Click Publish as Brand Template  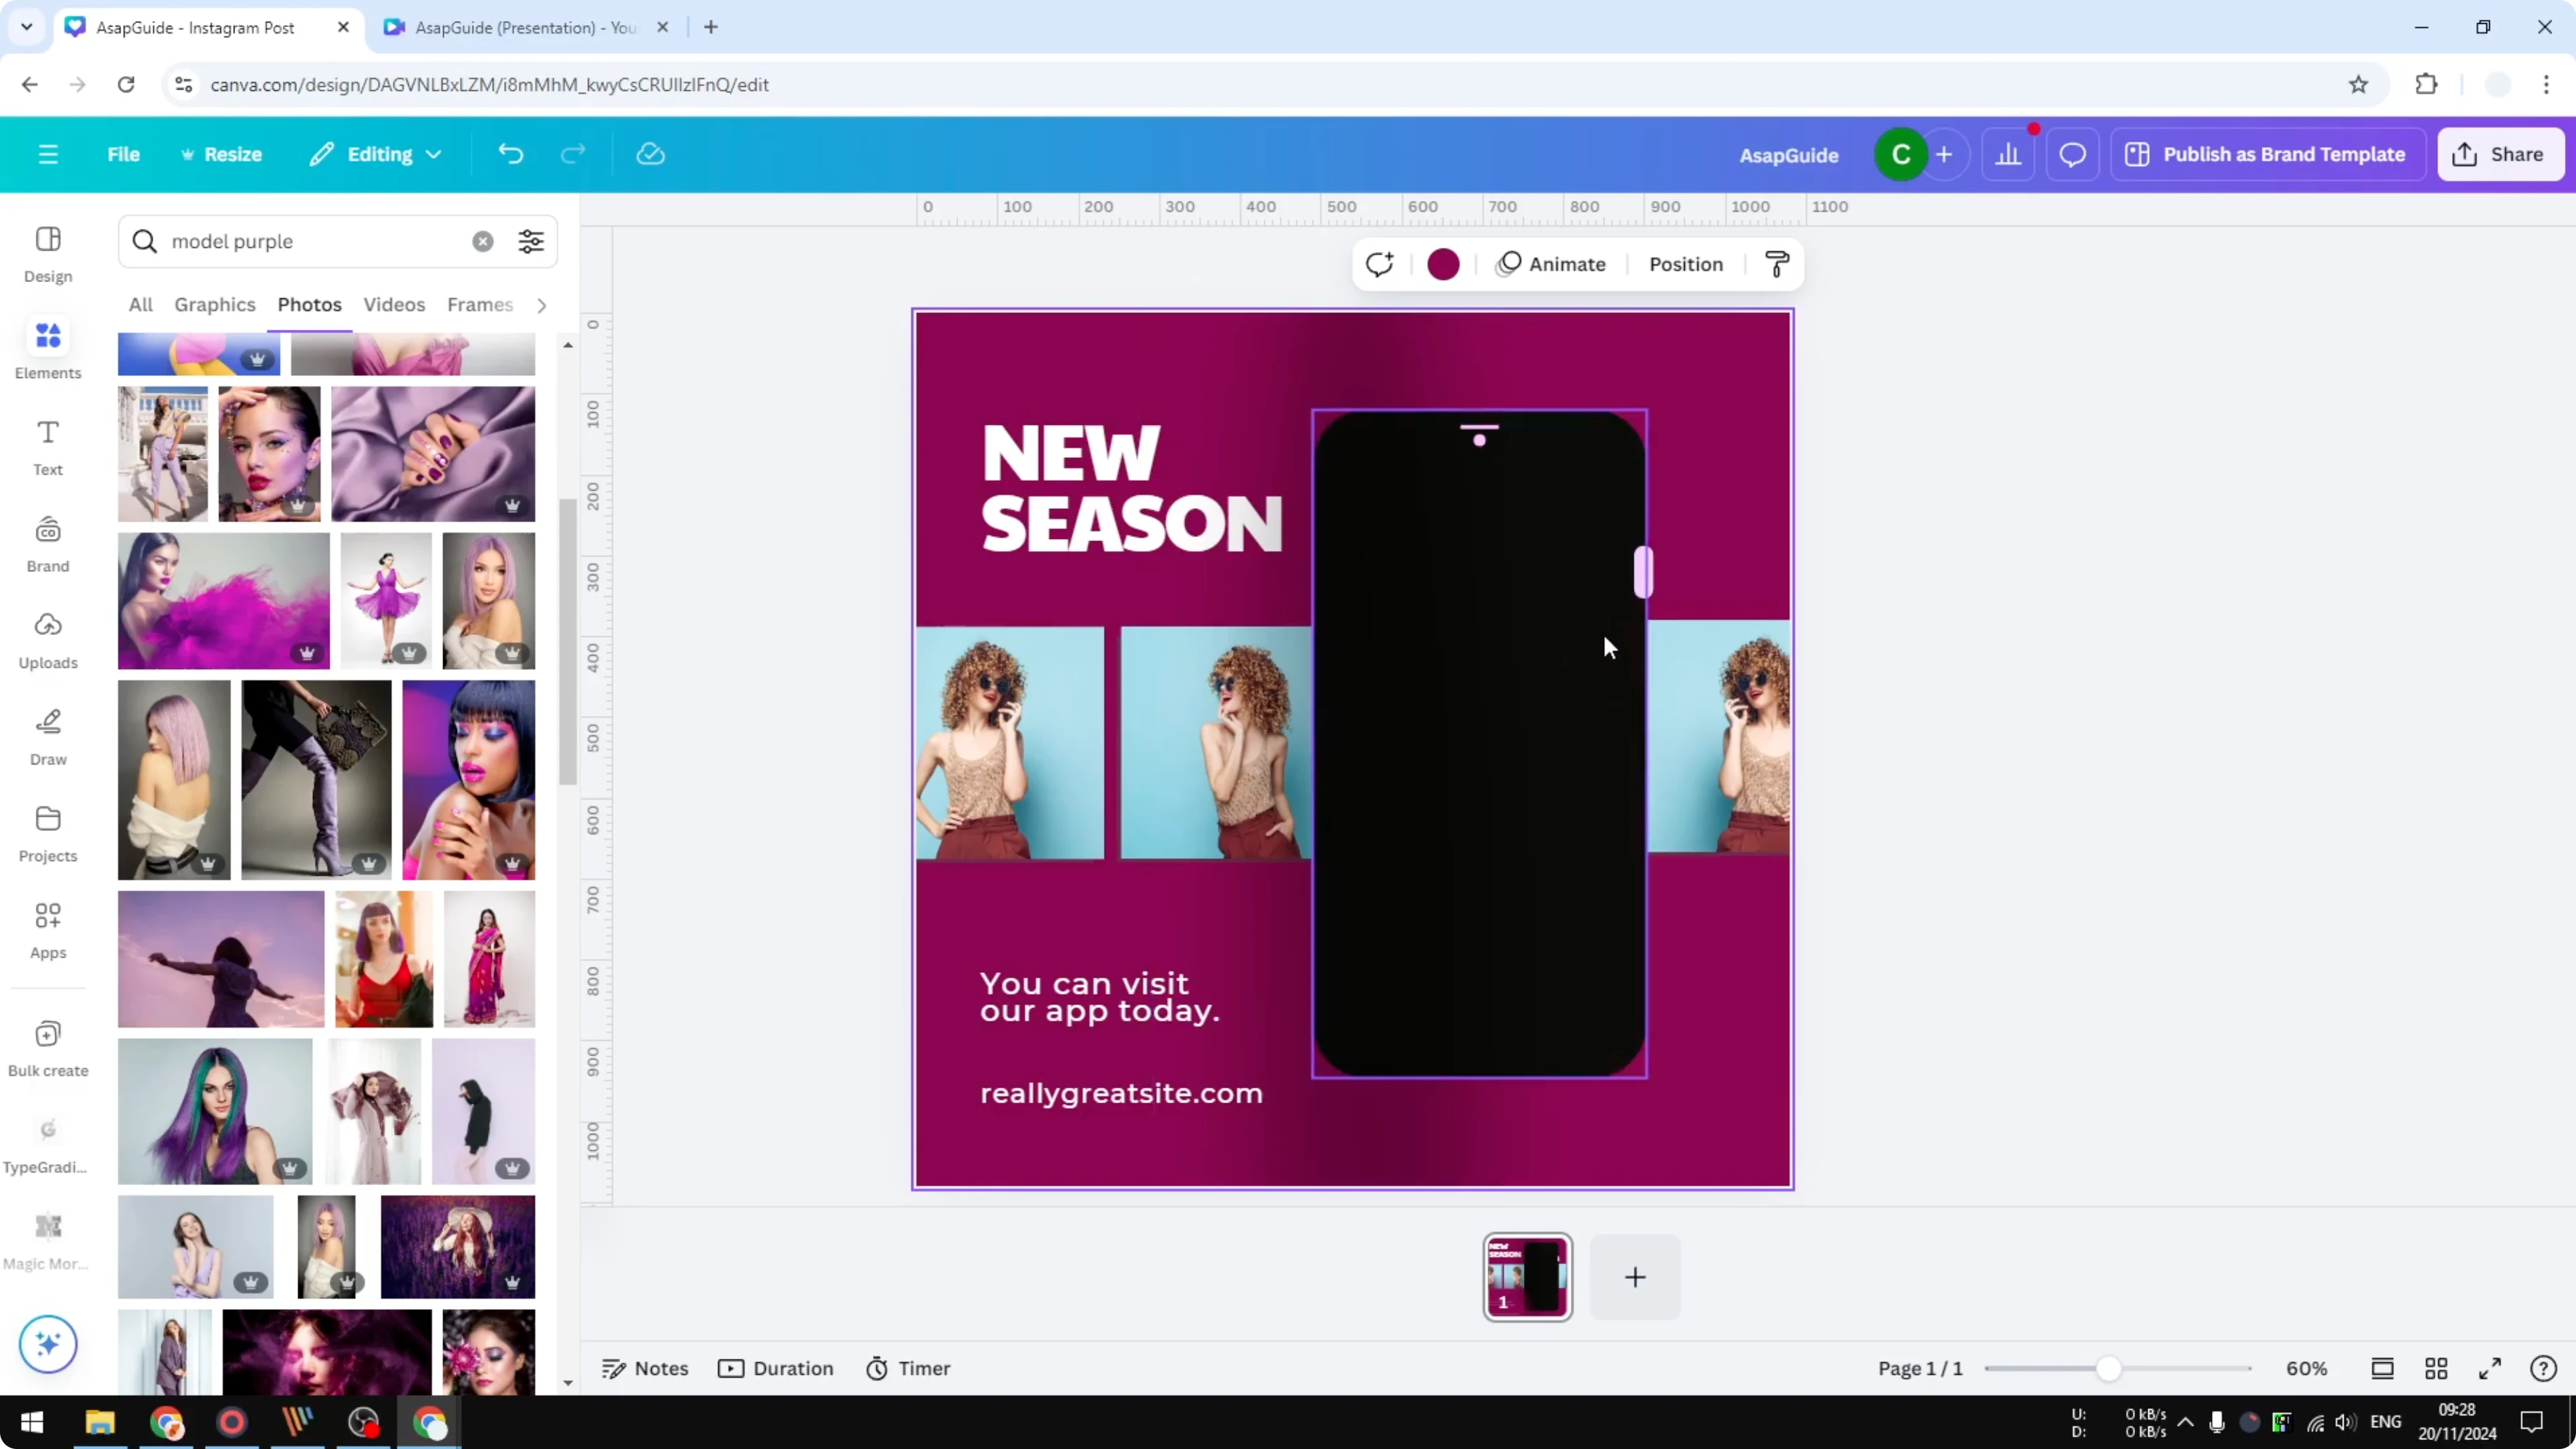pos(2267,153)
